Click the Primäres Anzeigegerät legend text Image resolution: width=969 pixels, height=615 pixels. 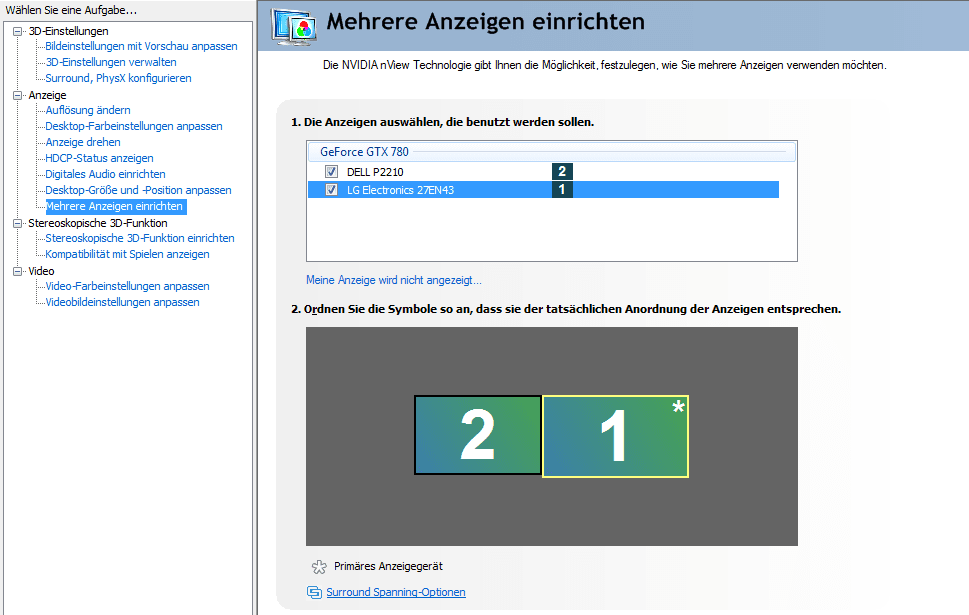[388, 566]
